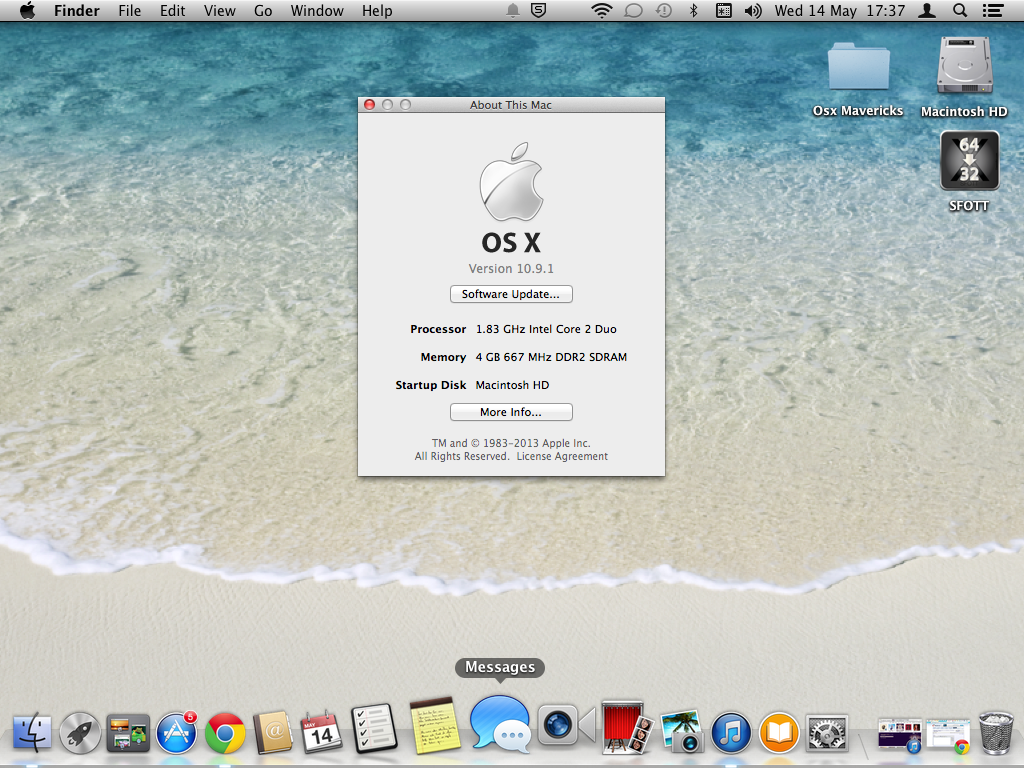Click the 1.83 GHz Intel Core 2 Duo text
Screen dimensions: 1024x768
[x=546, y=329]
